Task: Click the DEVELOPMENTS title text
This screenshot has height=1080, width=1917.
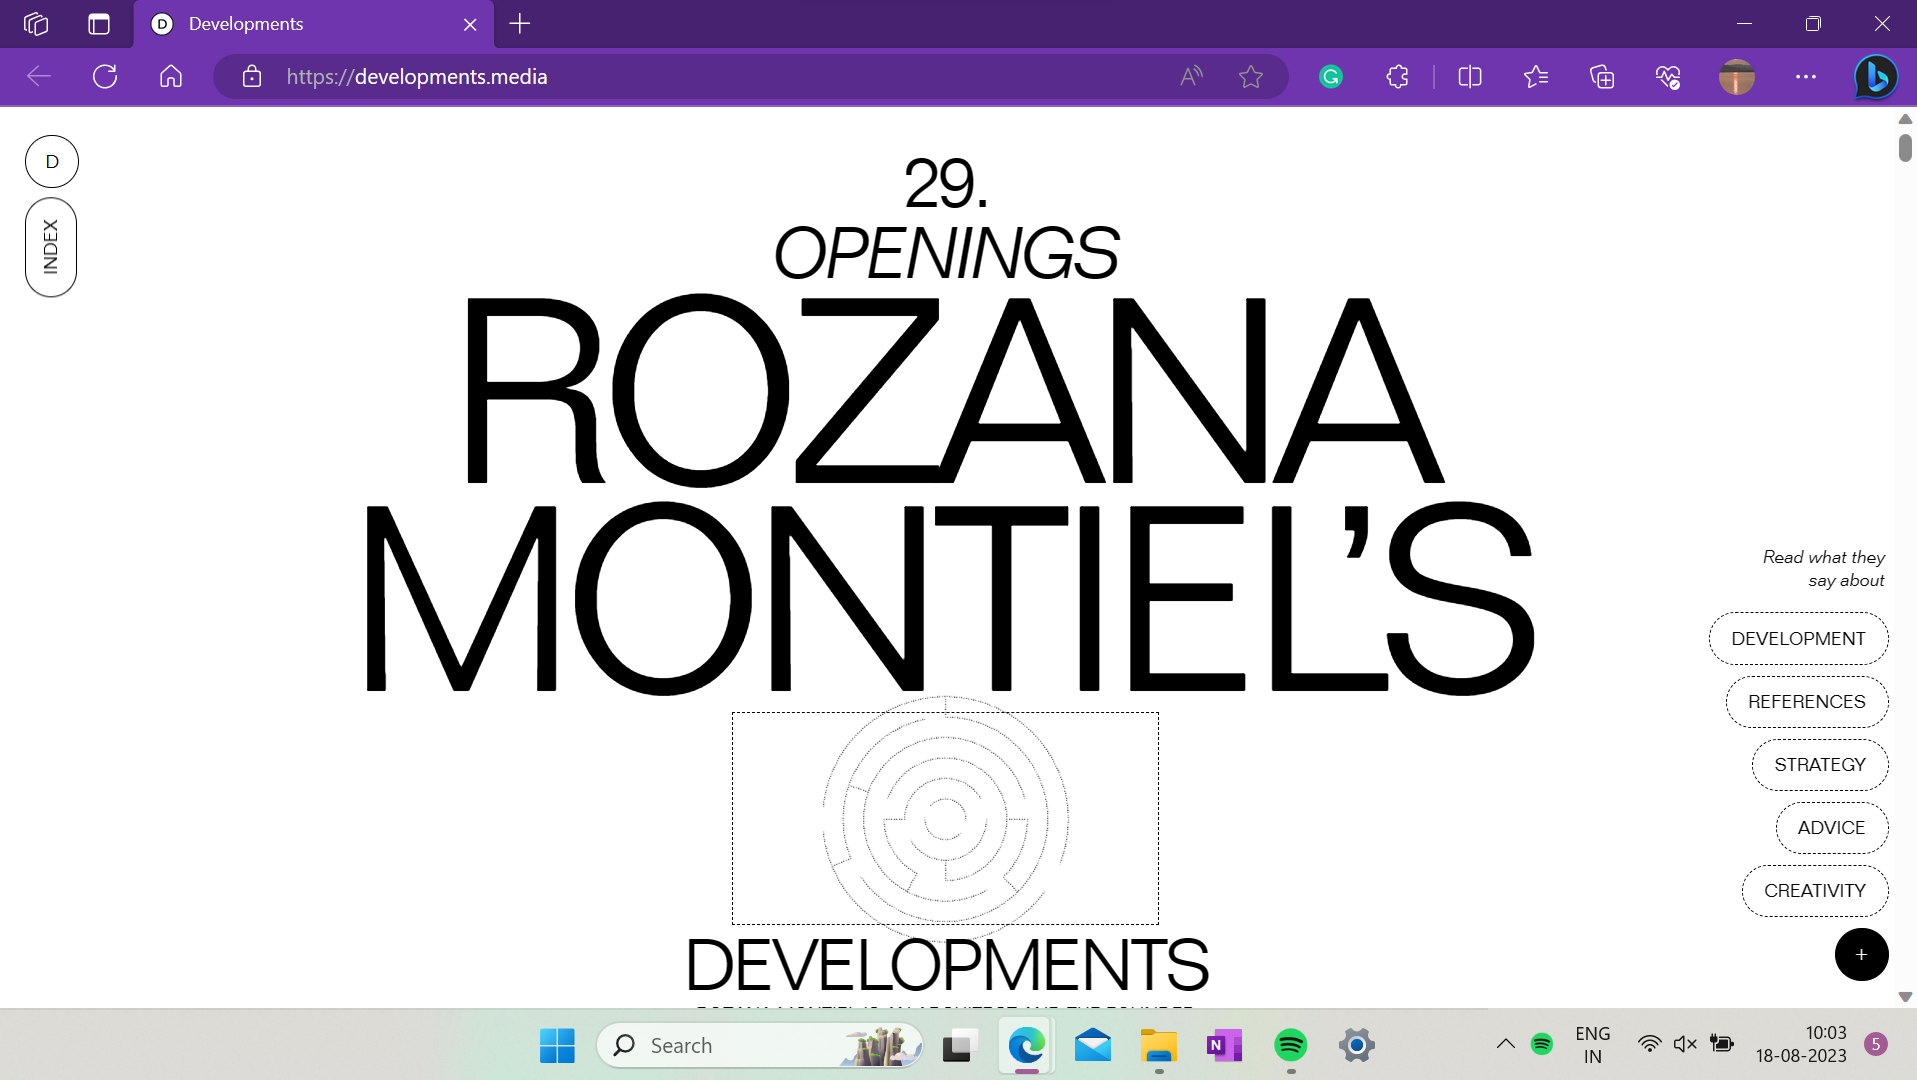Action: [947, 965]
